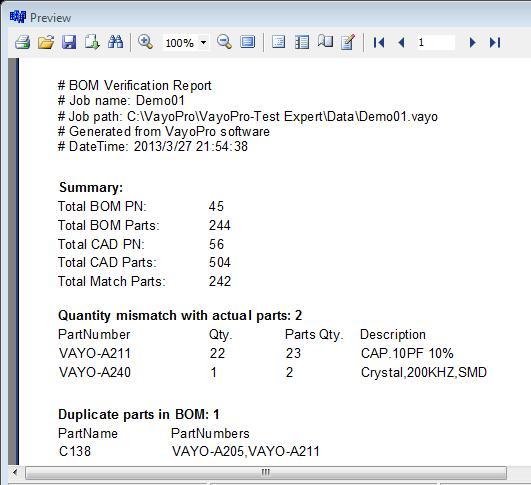Export the report with green arrow icon
Image resolution: width=531 pixels, height=485 pixels.
point(92,42)
